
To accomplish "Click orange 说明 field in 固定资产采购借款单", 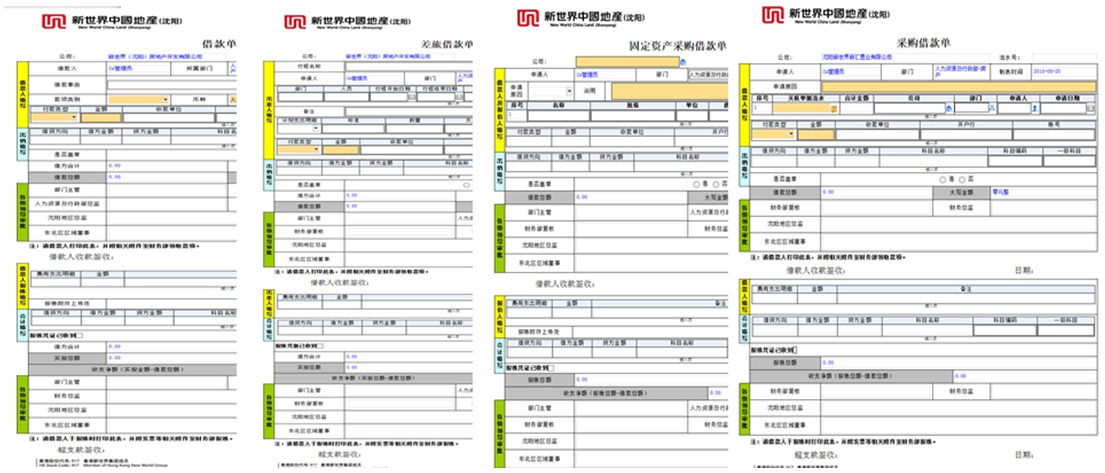I will click(669, 91).
